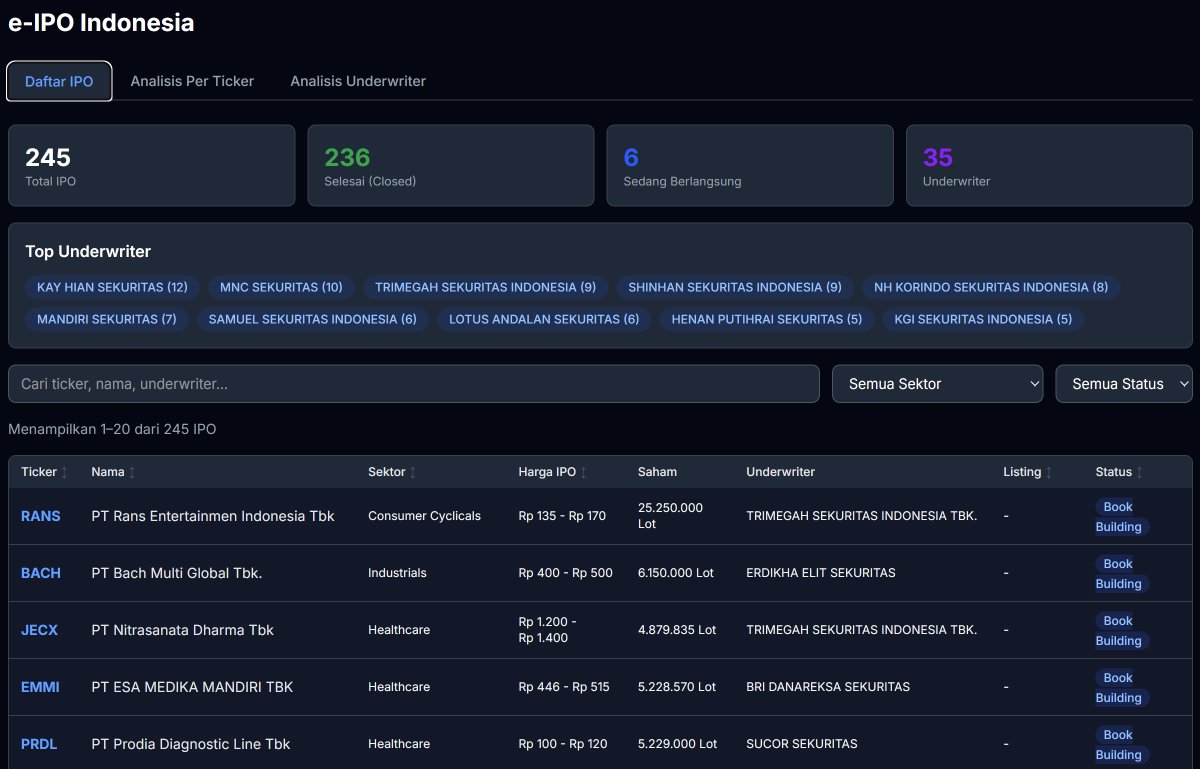Click BRI DANAREKSA SEKURITAS underwriter cell
This screenshot has width=1200, height=769.
828,687
